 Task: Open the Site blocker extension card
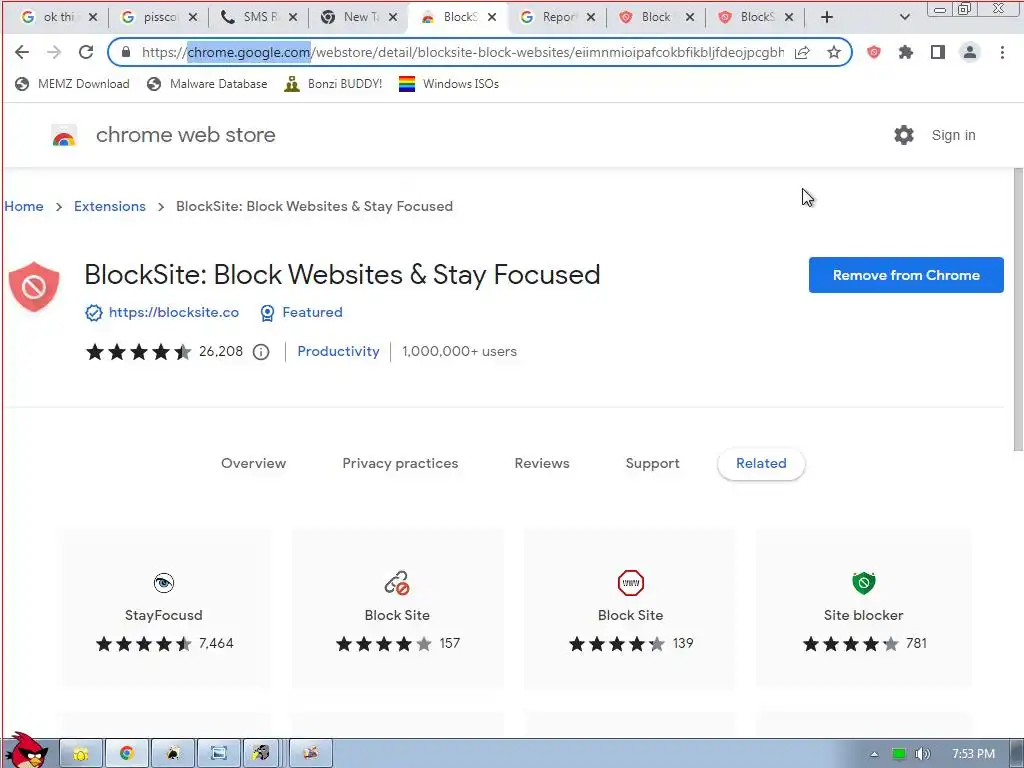pos(863,609)
